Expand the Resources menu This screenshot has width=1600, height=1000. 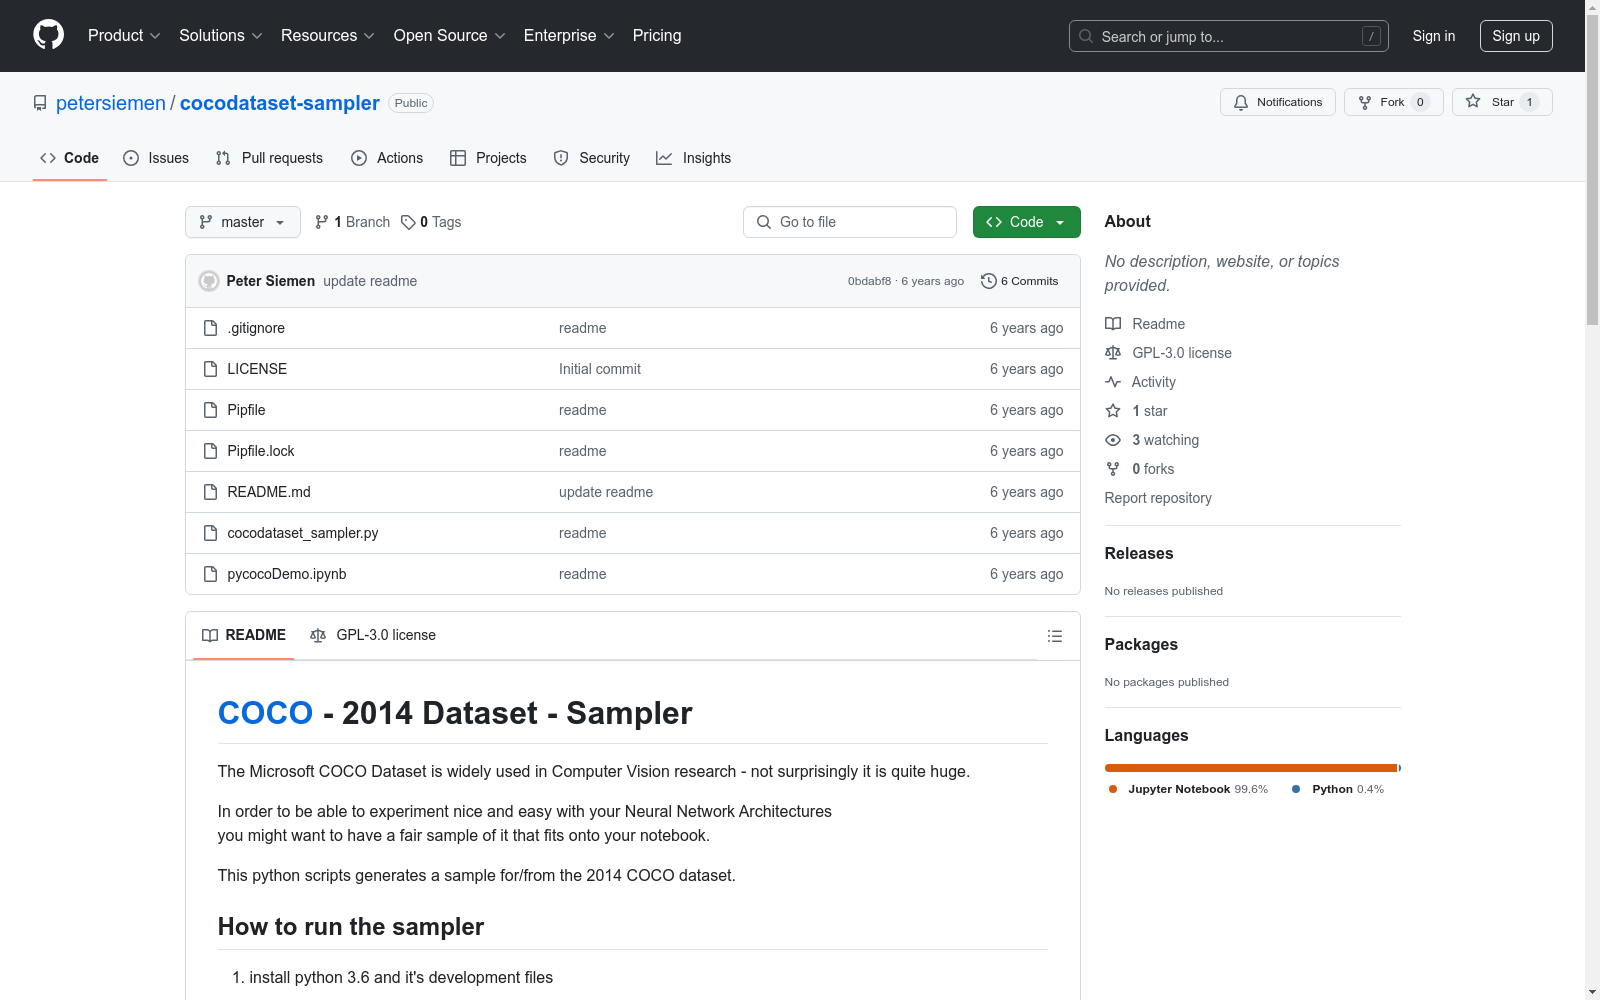click(x=328, y=36)
